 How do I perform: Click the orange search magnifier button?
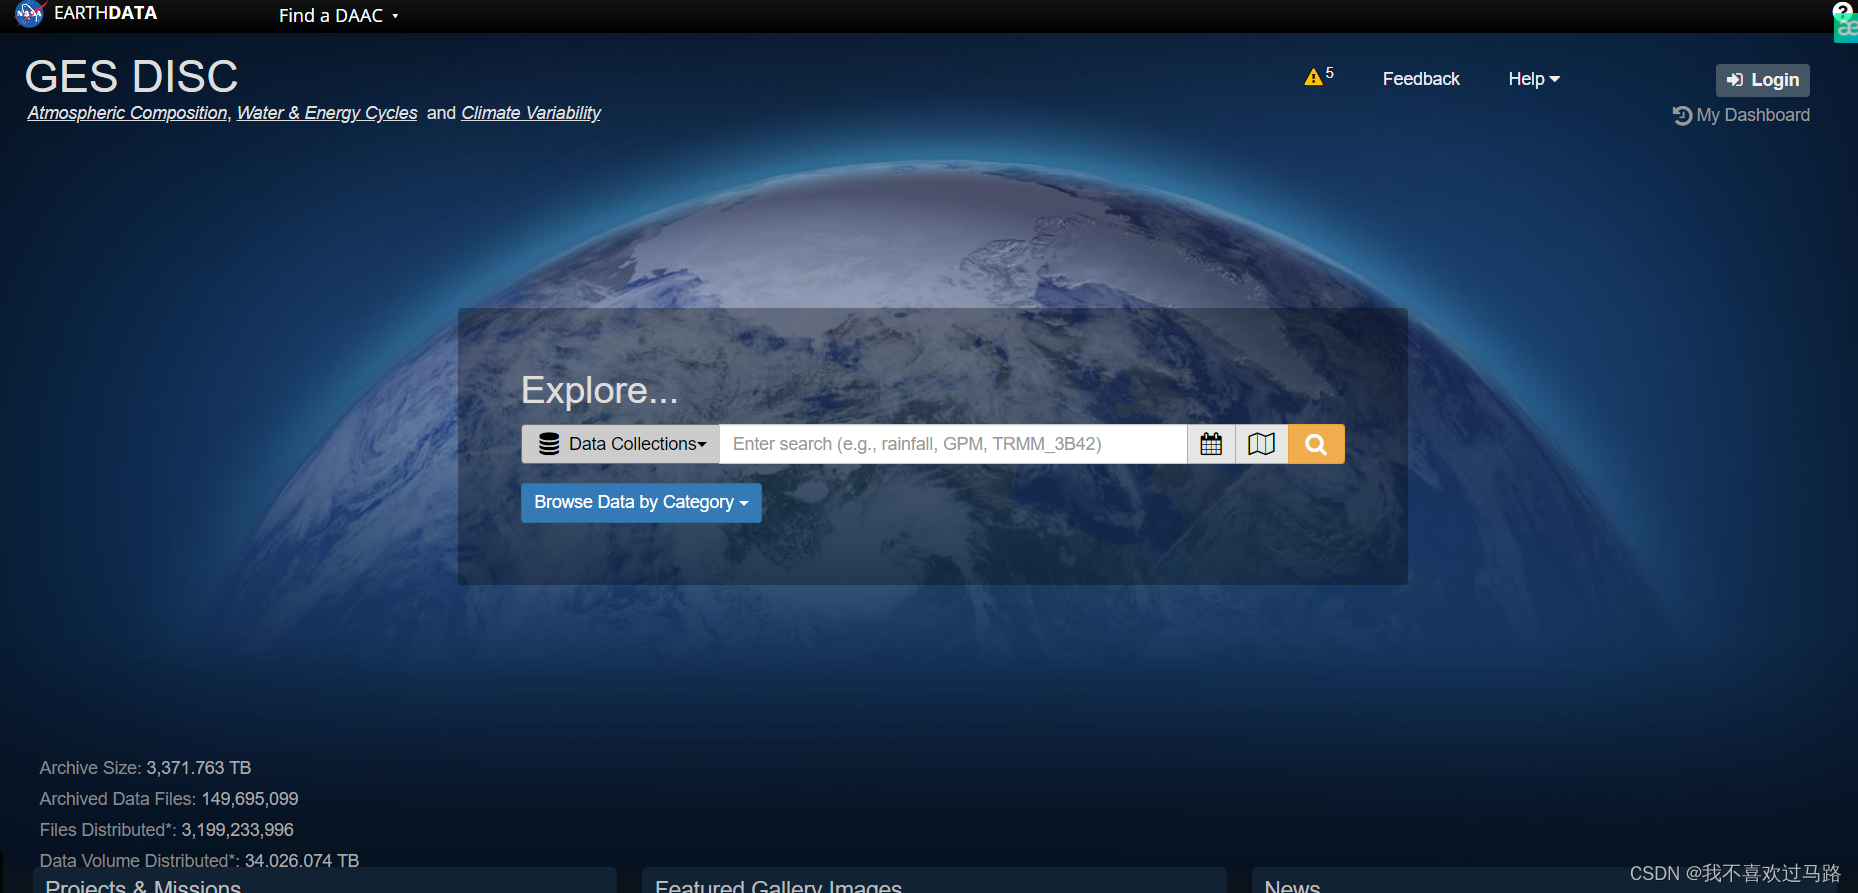(1316, 444)
